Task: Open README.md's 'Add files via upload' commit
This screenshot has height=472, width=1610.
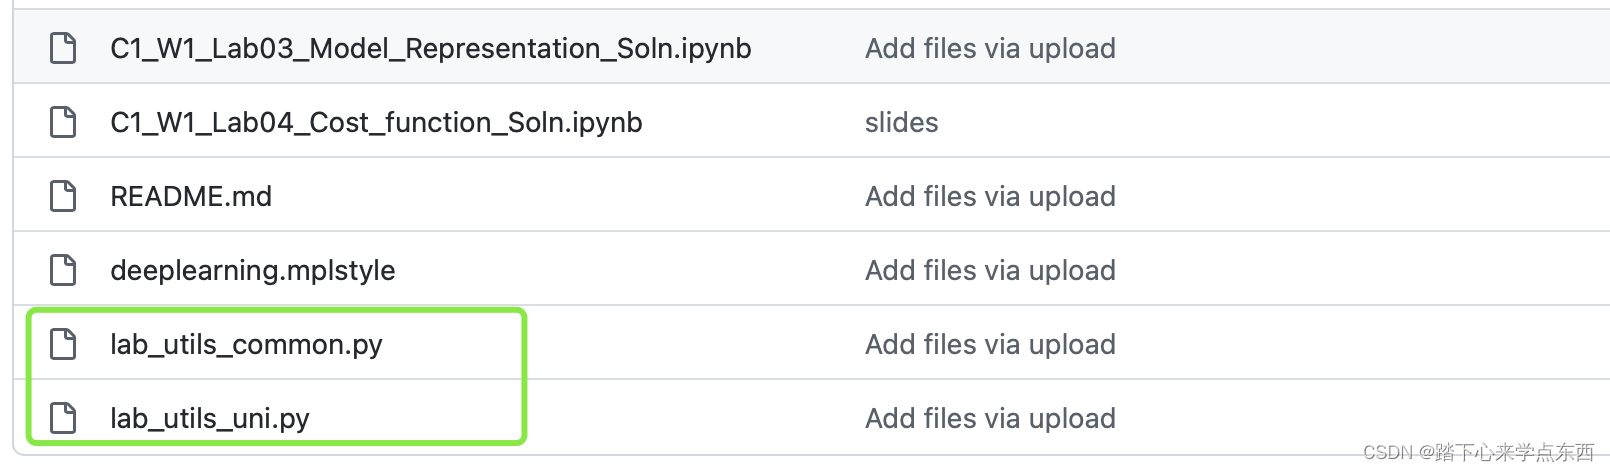Action: [x=990, y=196]
